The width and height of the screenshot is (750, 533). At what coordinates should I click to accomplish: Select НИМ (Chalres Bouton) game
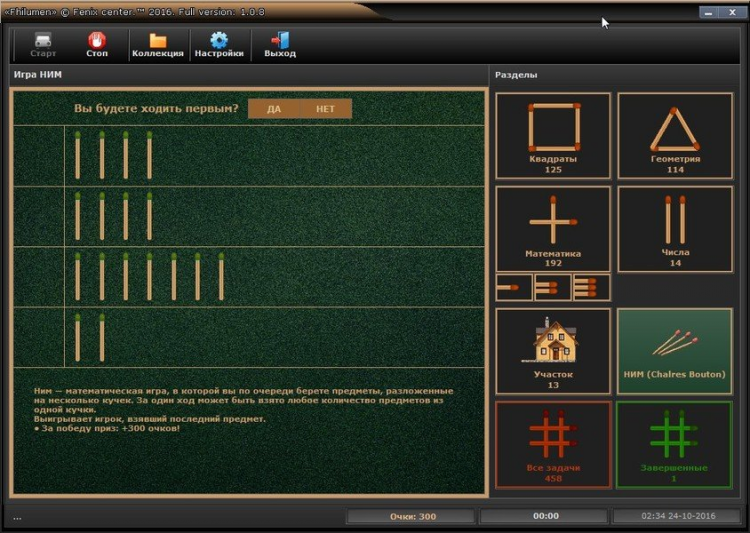coord(675,351)
